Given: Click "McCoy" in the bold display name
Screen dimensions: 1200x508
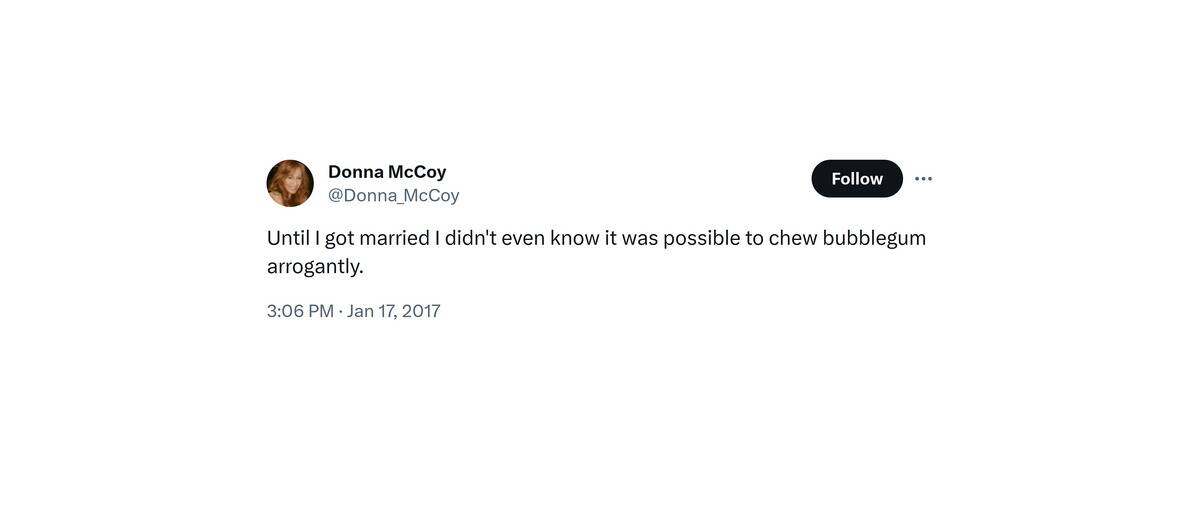Looking at the screenshot, I should point(417,172).
